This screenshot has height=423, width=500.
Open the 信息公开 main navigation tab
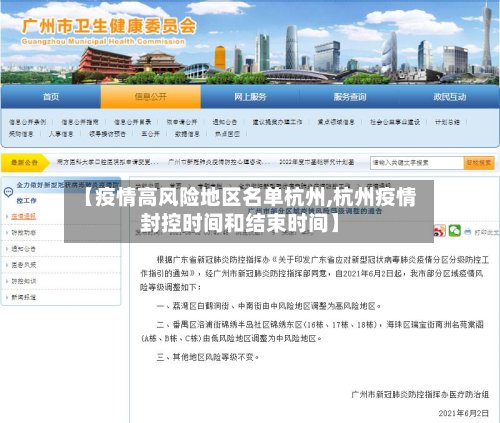click(x=151, y=97)
